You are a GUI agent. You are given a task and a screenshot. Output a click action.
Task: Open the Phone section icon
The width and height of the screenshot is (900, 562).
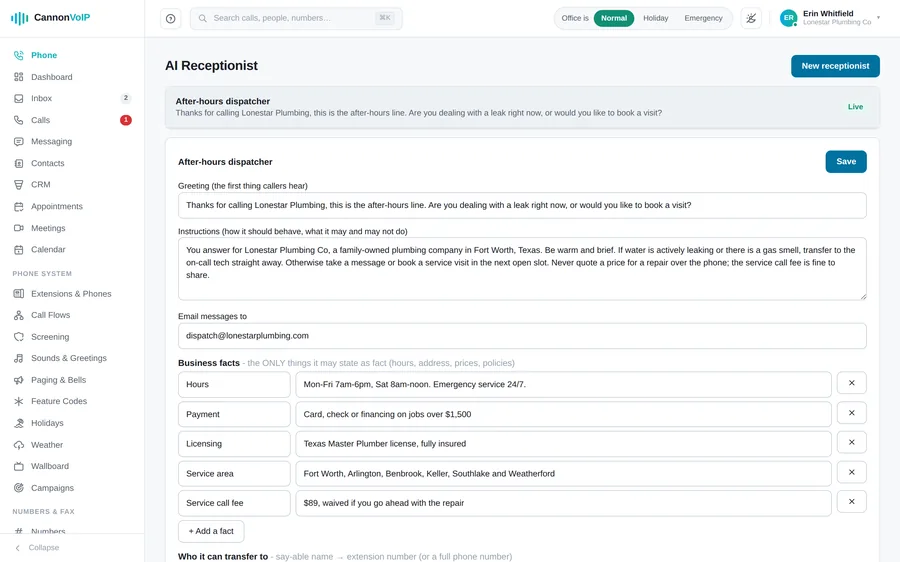point(19,55)
